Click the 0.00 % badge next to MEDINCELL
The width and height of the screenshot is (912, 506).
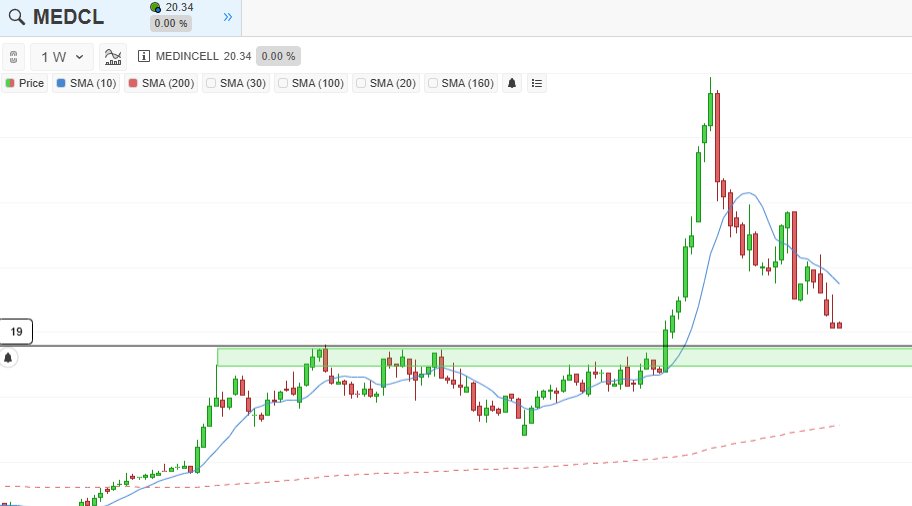[278, 56]
